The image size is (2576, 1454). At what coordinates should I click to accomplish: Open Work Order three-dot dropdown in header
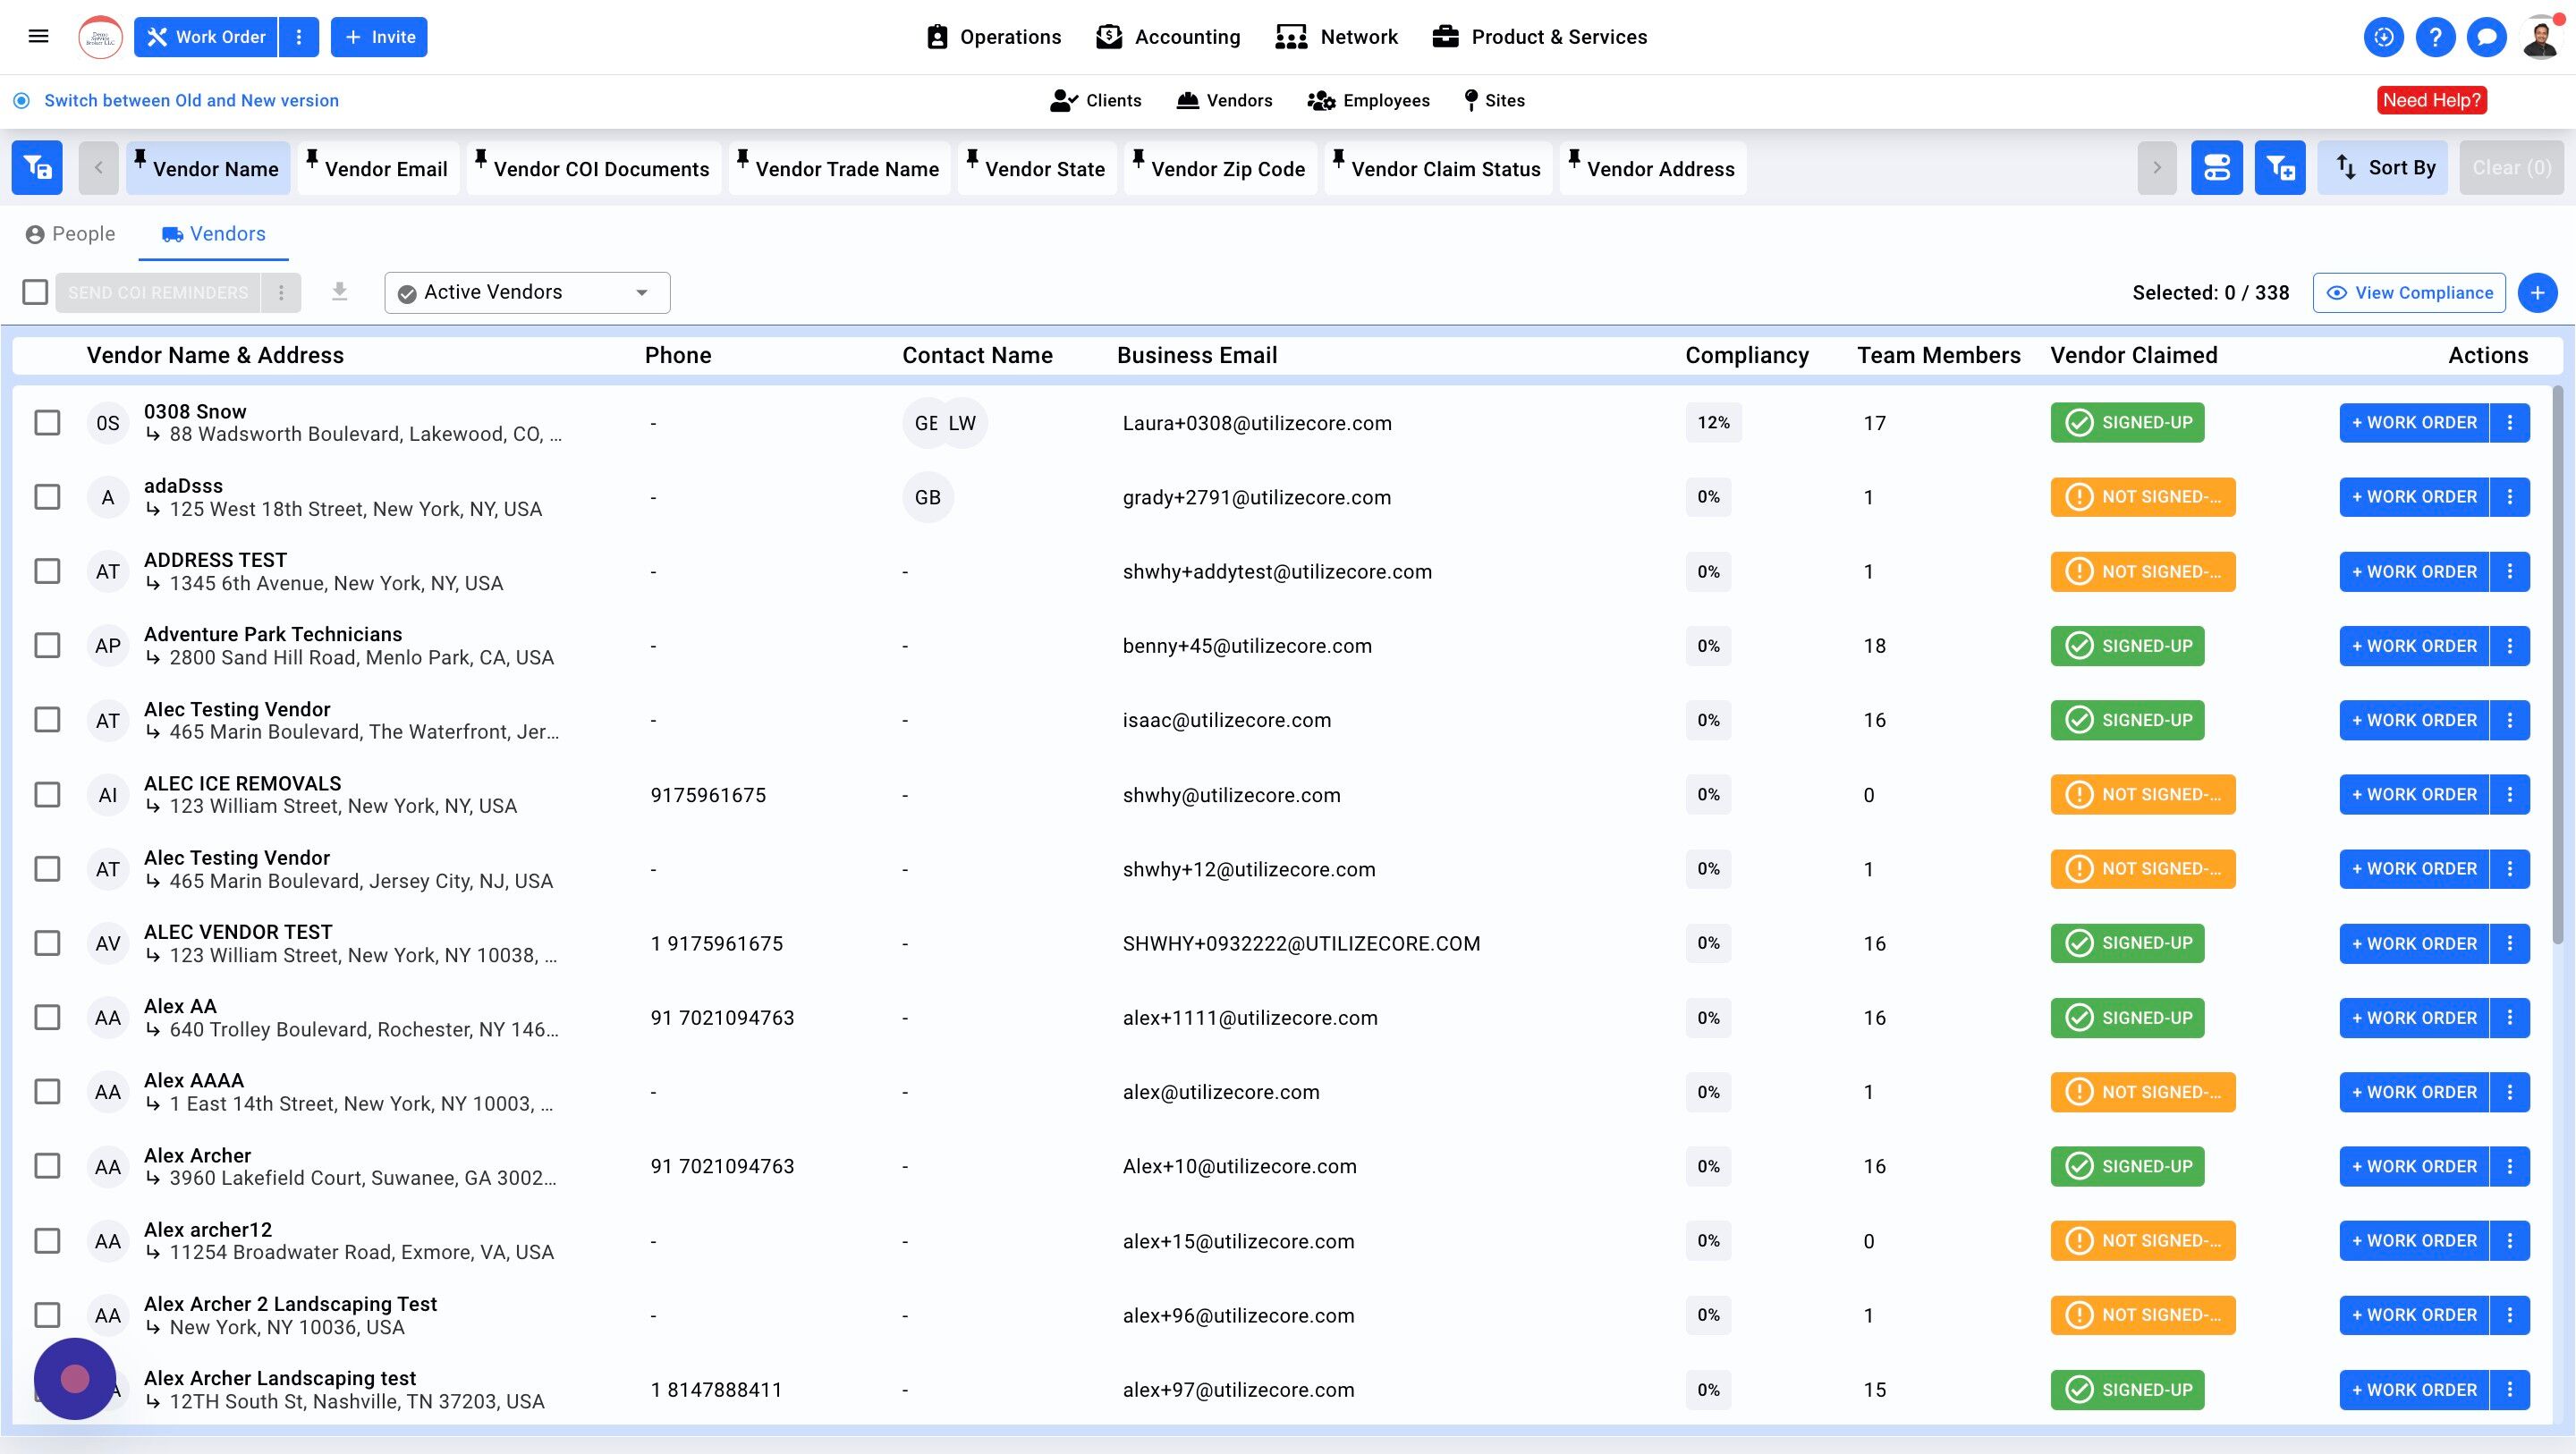click(298, 37)
